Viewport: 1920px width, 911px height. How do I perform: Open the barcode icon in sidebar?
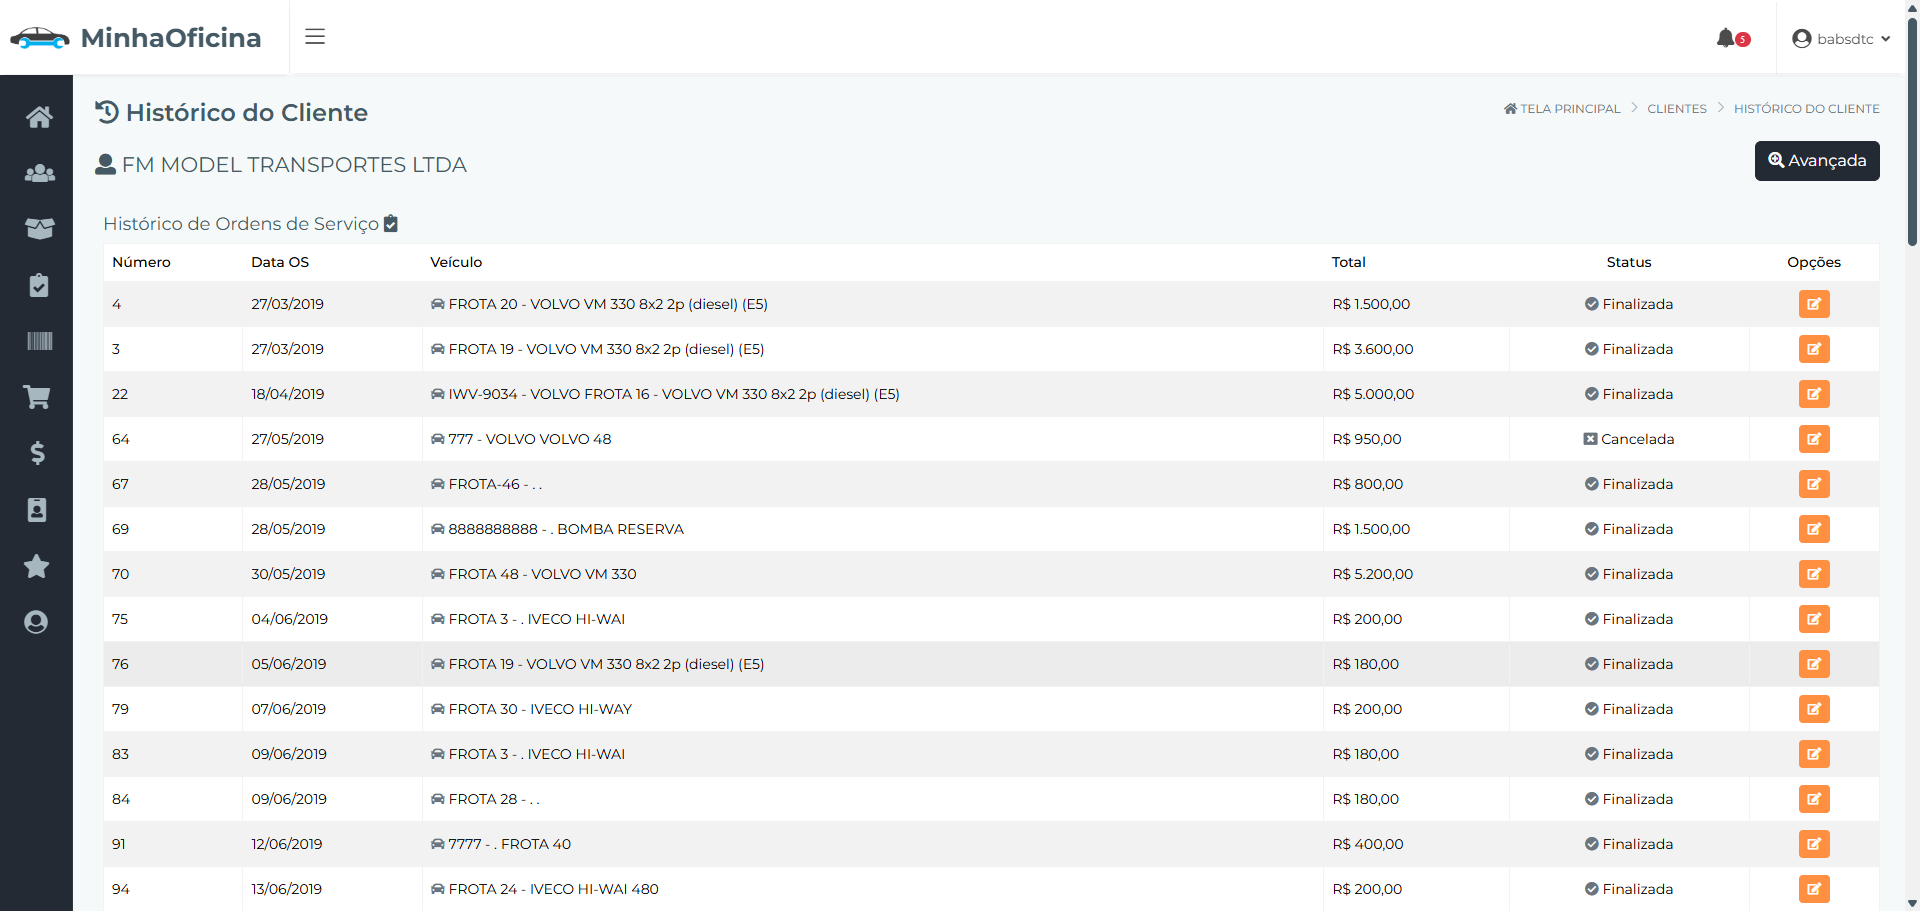[39, 341]
